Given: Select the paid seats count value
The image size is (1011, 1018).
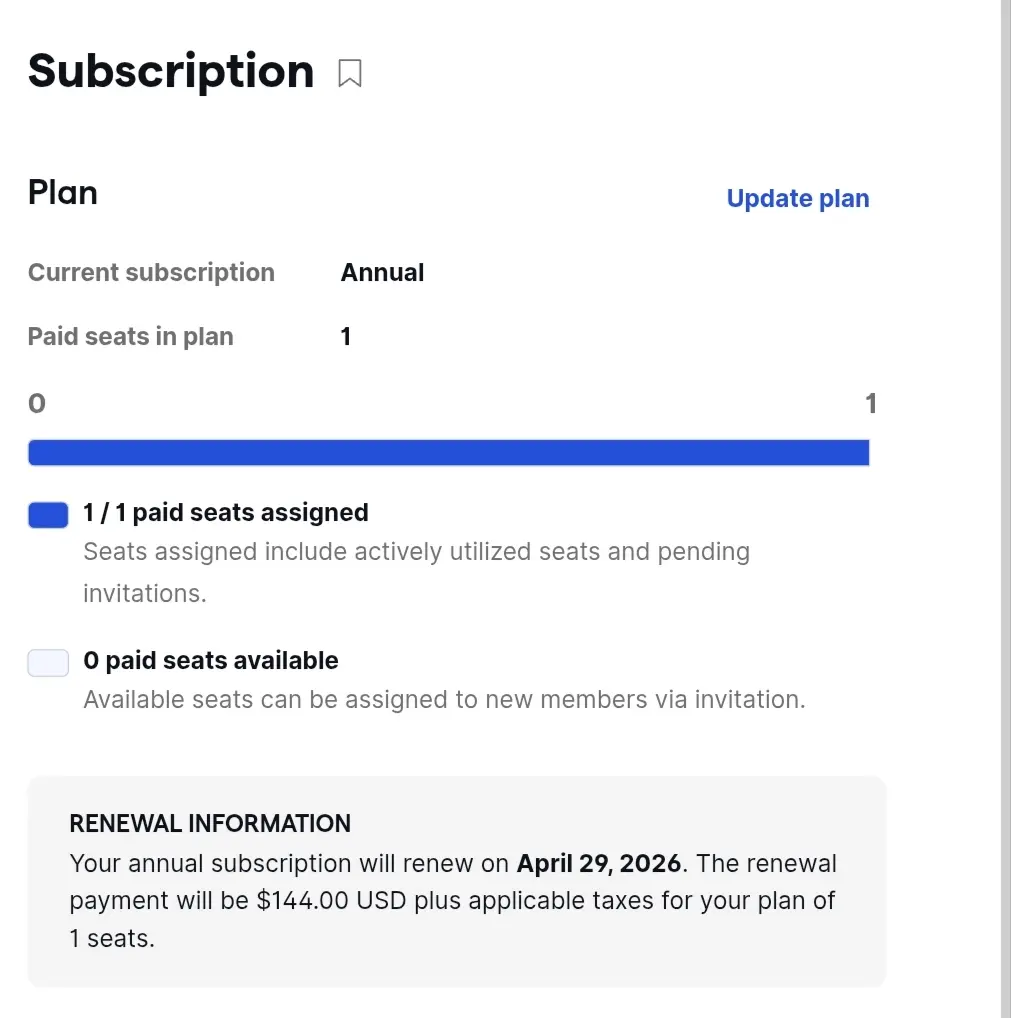Looking at the screenshot, I should pos(346,336).
